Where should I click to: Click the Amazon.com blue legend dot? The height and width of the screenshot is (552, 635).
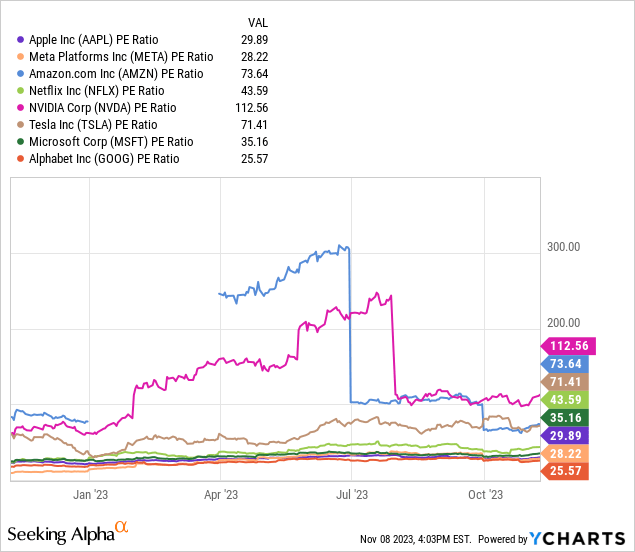[21, 73]
